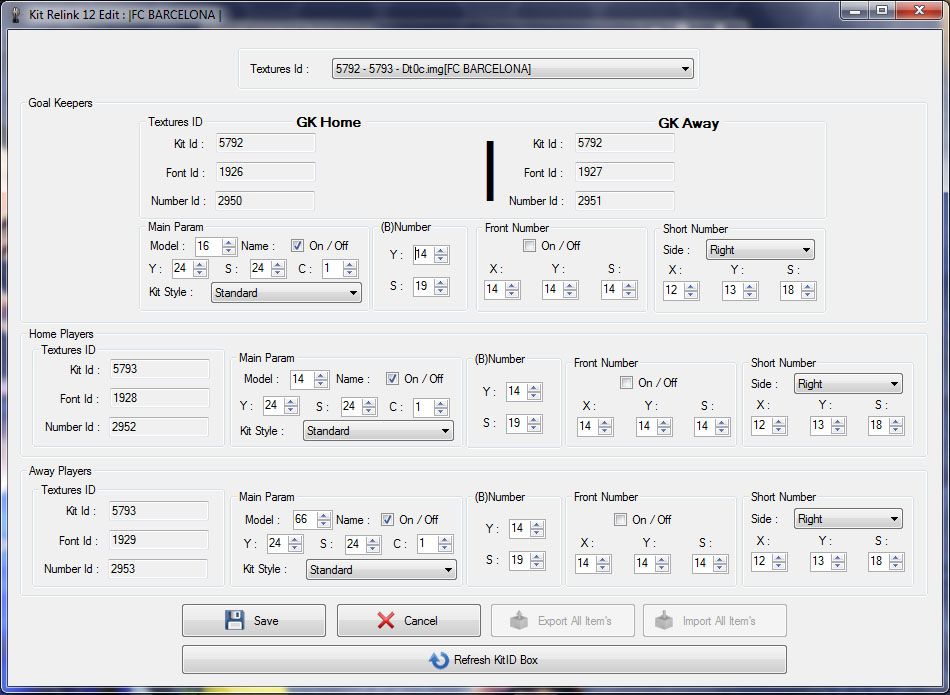Click the GK Home Kit Id field
This screenshot has height=695, width=950.
click(x=265, y=143)
